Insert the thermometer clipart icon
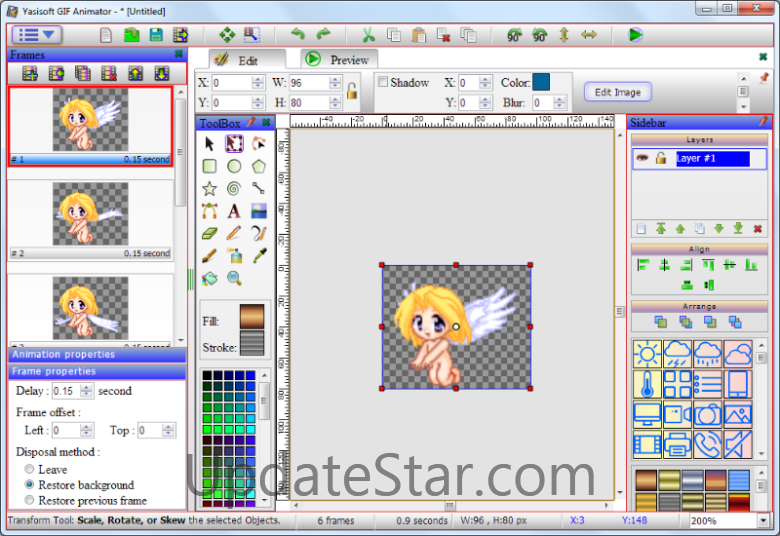Viewport: 780px width, 536px height. tap(647, 384)
